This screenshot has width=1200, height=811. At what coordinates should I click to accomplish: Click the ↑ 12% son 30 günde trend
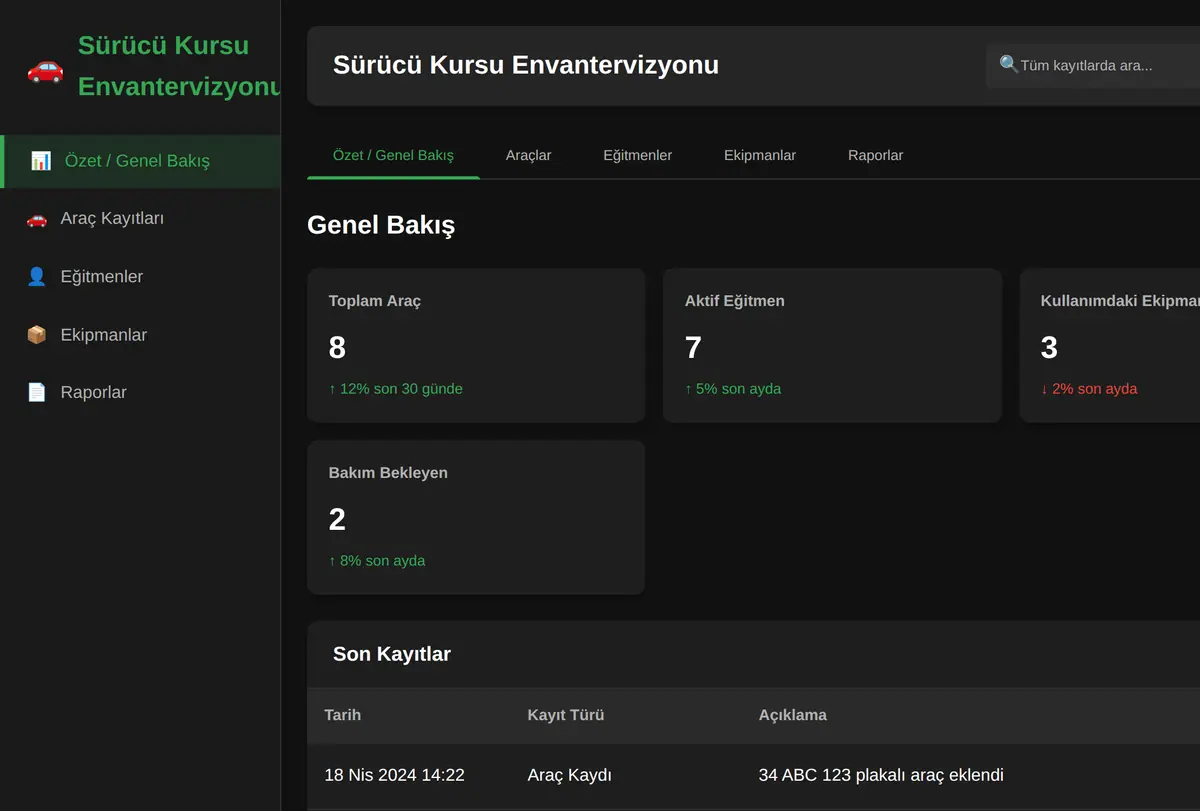pyautogui.click(x=396, y=389)
